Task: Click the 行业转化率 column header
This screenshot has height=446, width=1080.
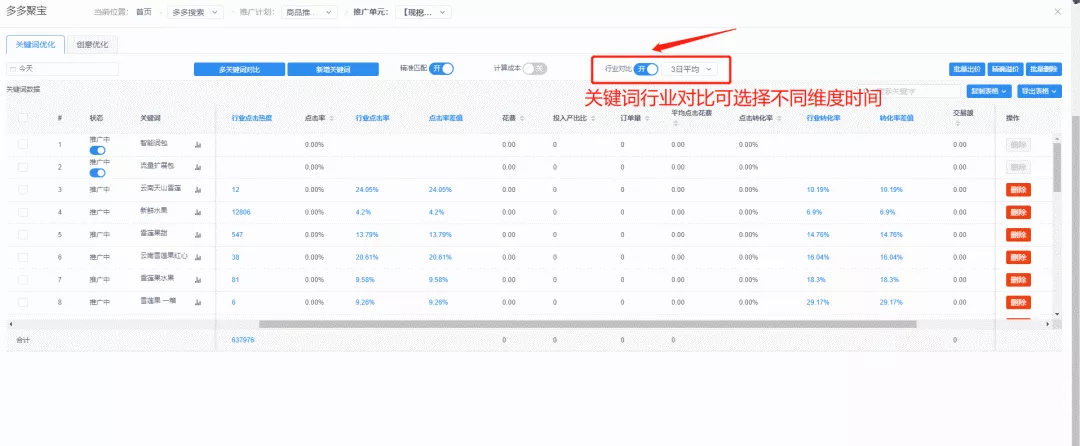Action: click(x=823, y=118)
